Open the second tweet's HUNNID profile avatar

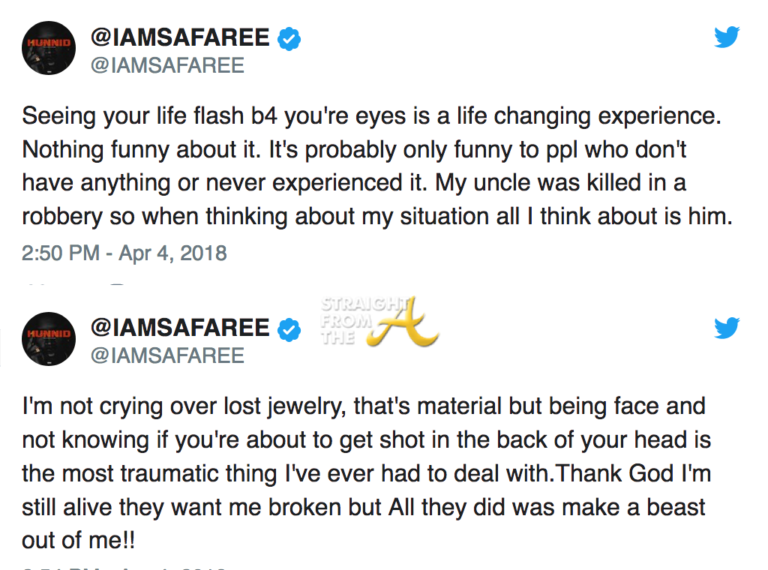(47, 339)
